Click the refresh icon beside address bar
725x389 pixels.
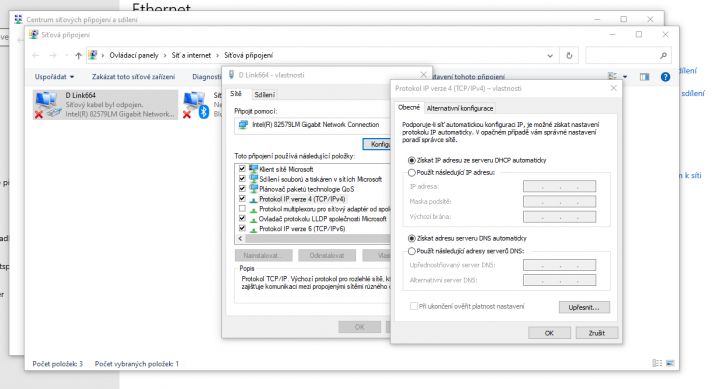569,56
